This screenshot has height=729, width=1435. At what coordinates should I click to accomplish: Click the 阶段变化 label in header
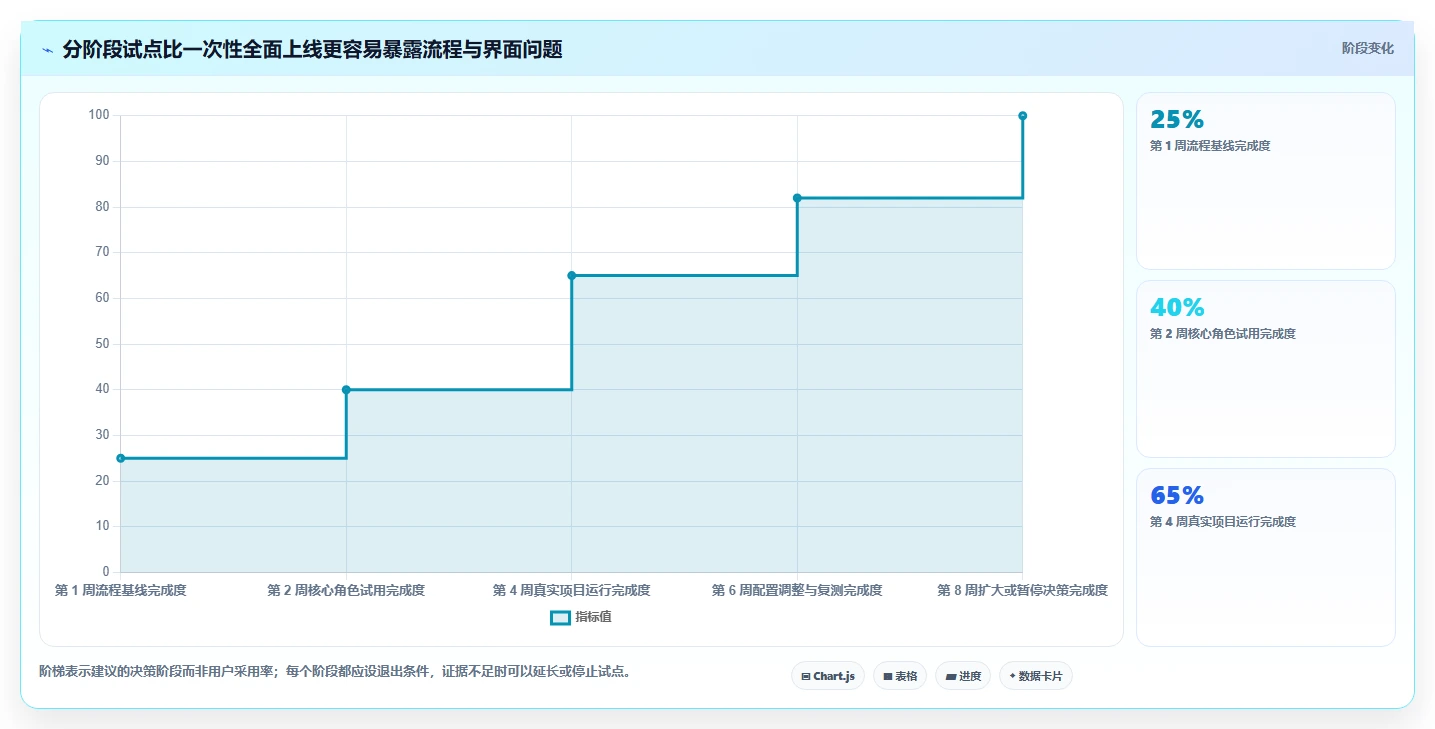[x=1367, y=49]
